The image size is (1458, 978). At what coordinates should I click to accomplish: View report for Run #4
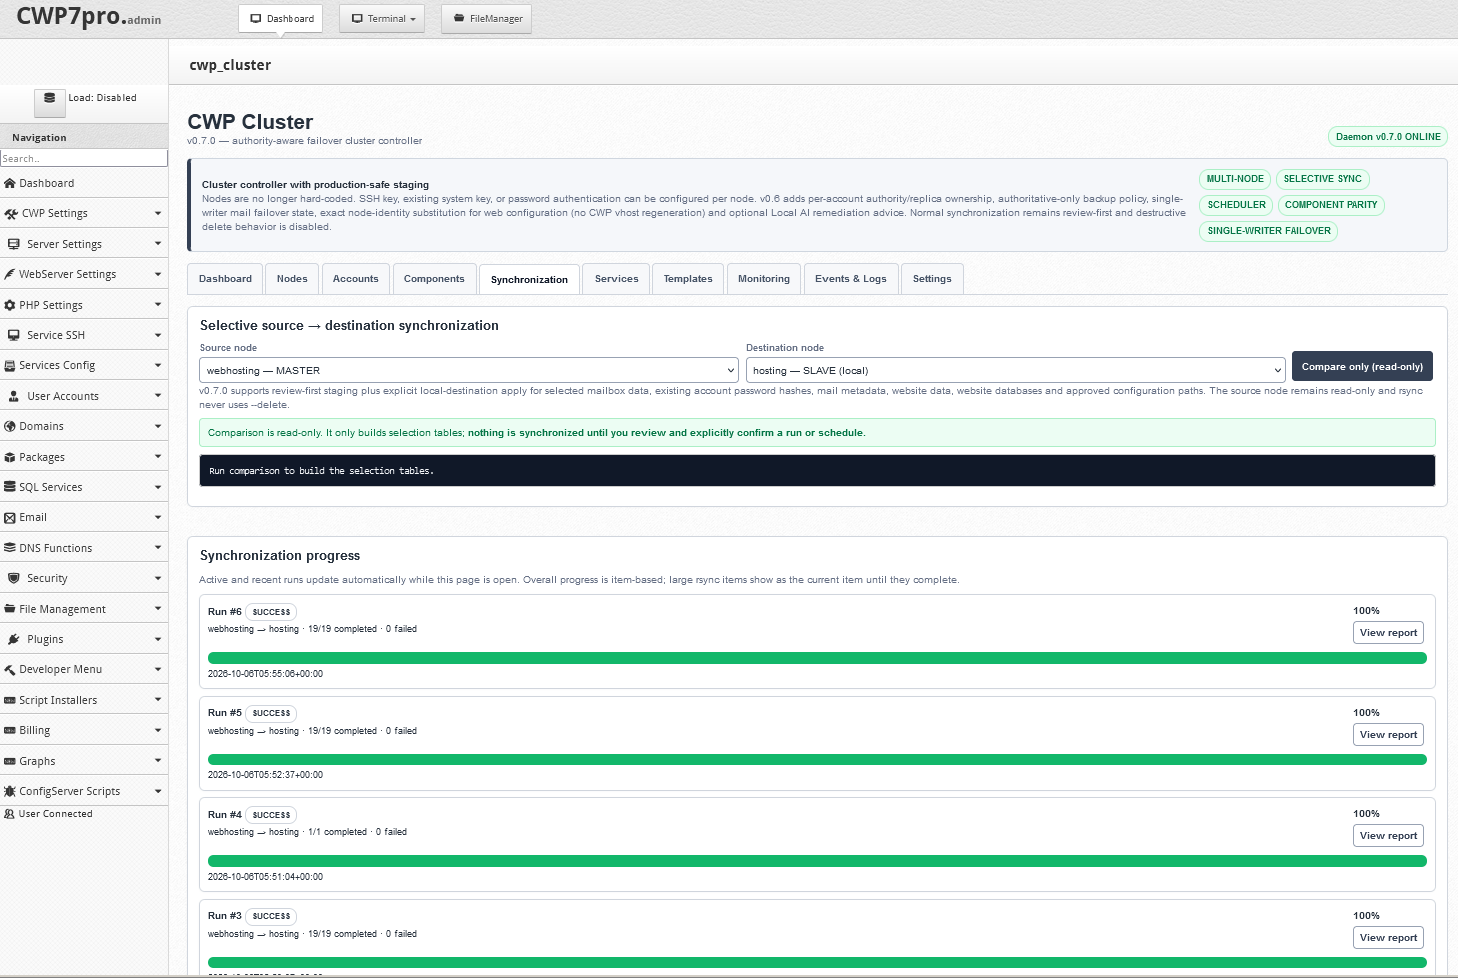[1388, 836]
